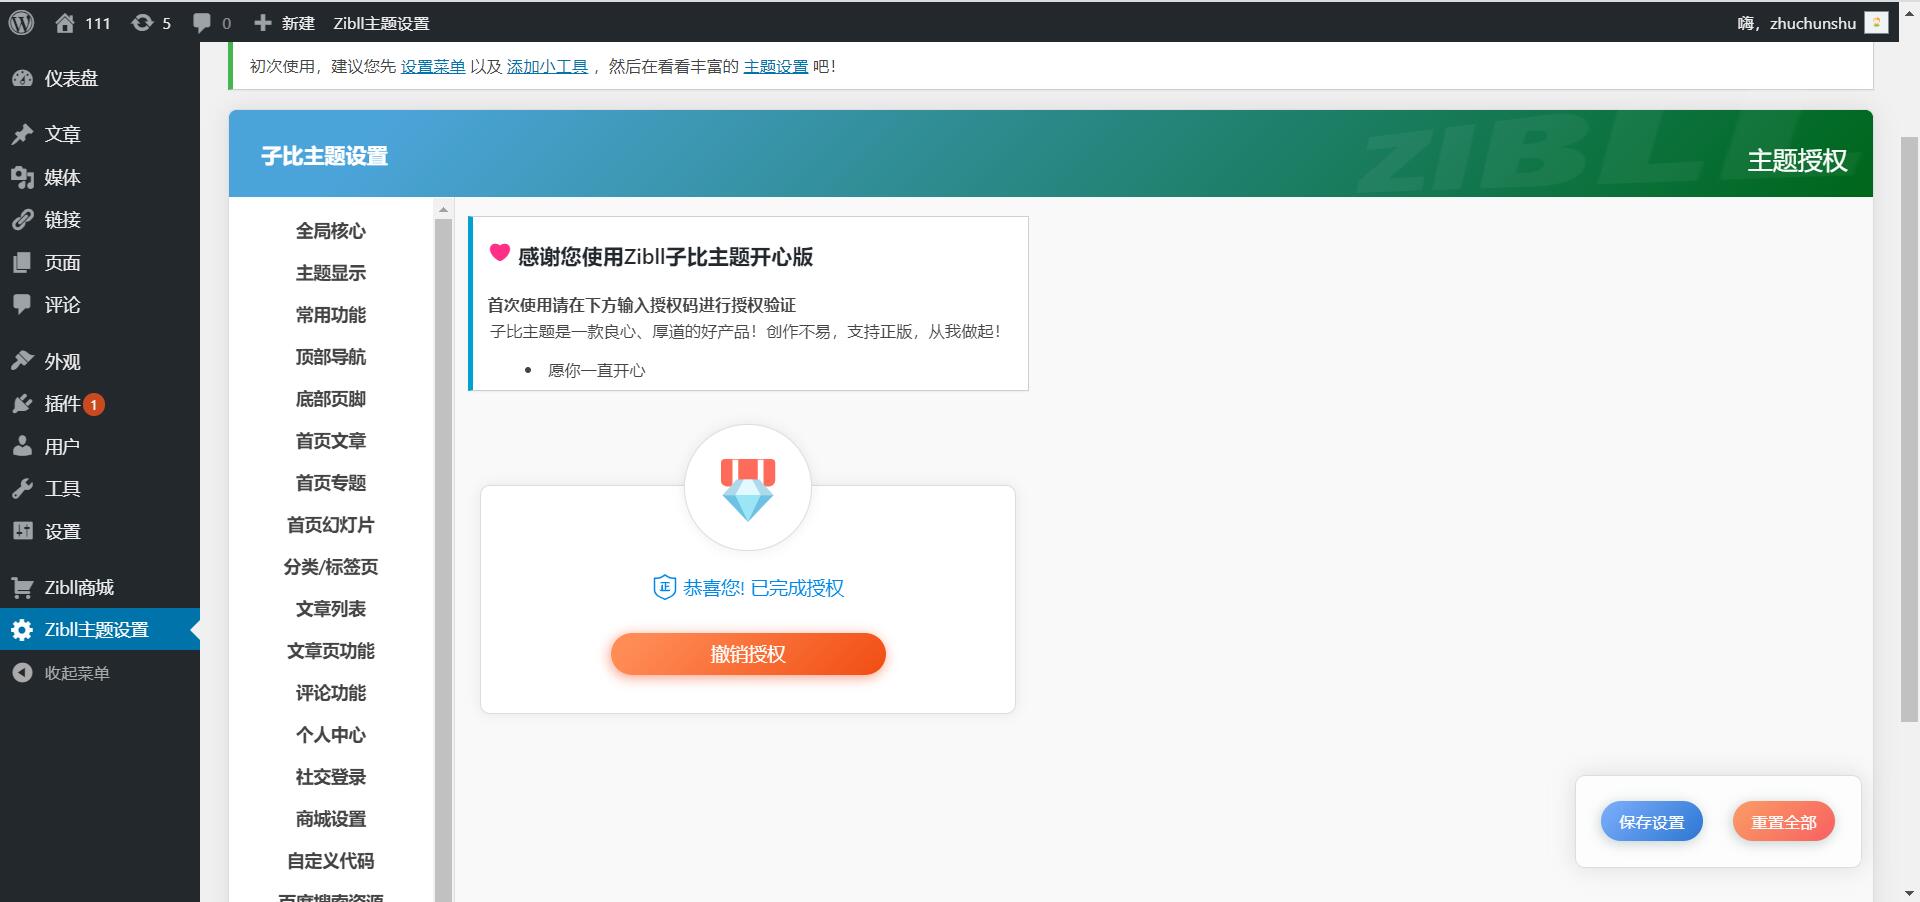Click the pink heart icon
Screen dimensions: 1920x902
tap(500, 253)
